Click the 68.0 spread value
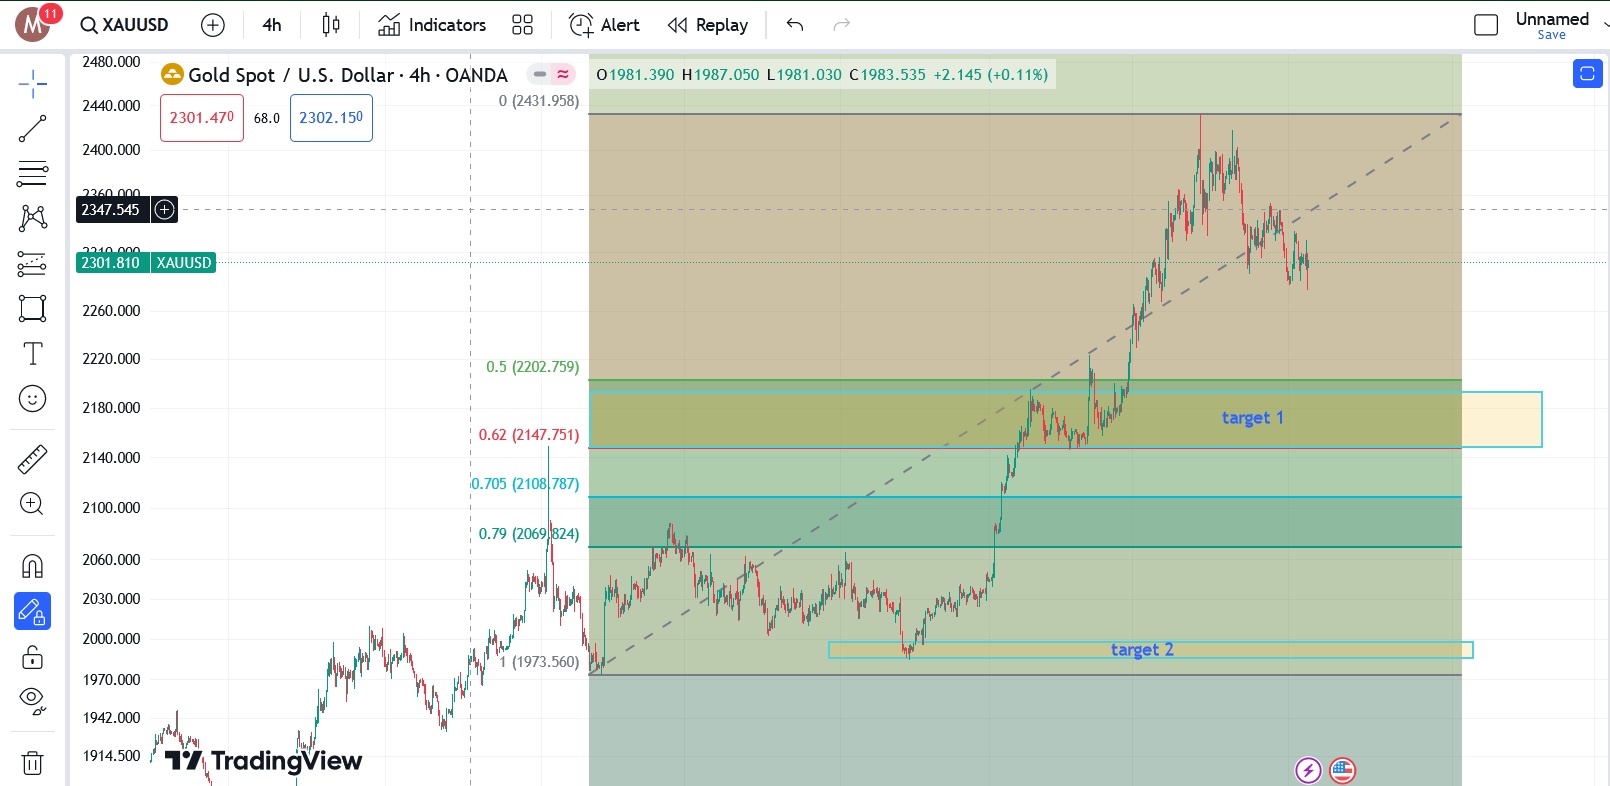Viewport: 1610px width, 786px height. (267, 119)
